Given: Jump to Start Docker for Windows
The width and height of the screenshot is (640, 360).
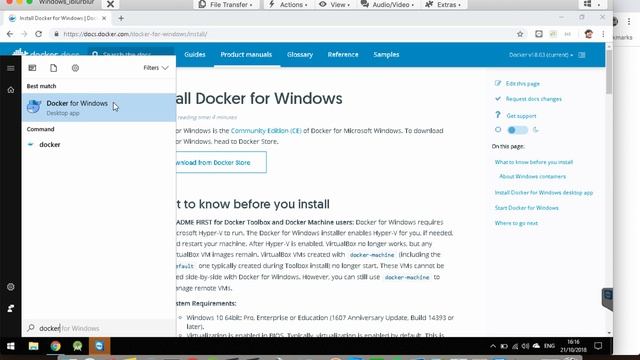Looking at the screenshot, I should click(527, 208).
